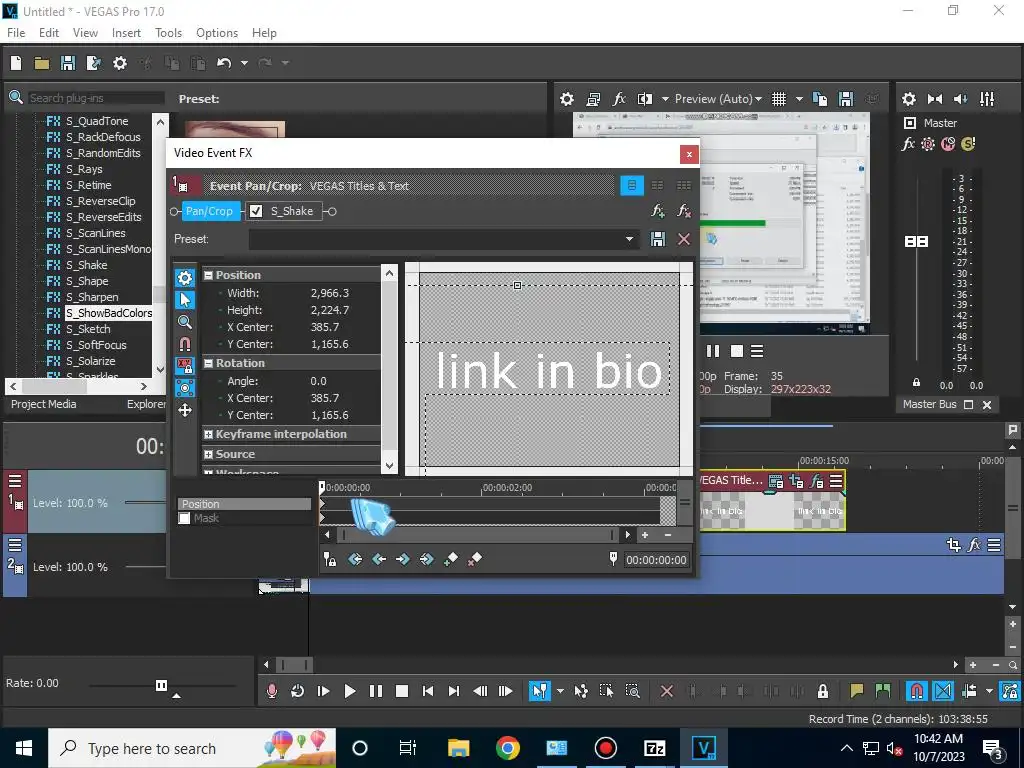The width and height of the screenshot is (1024, 768).
Task: Adjust the Master volume fader
Action: [x=916, y=242]
